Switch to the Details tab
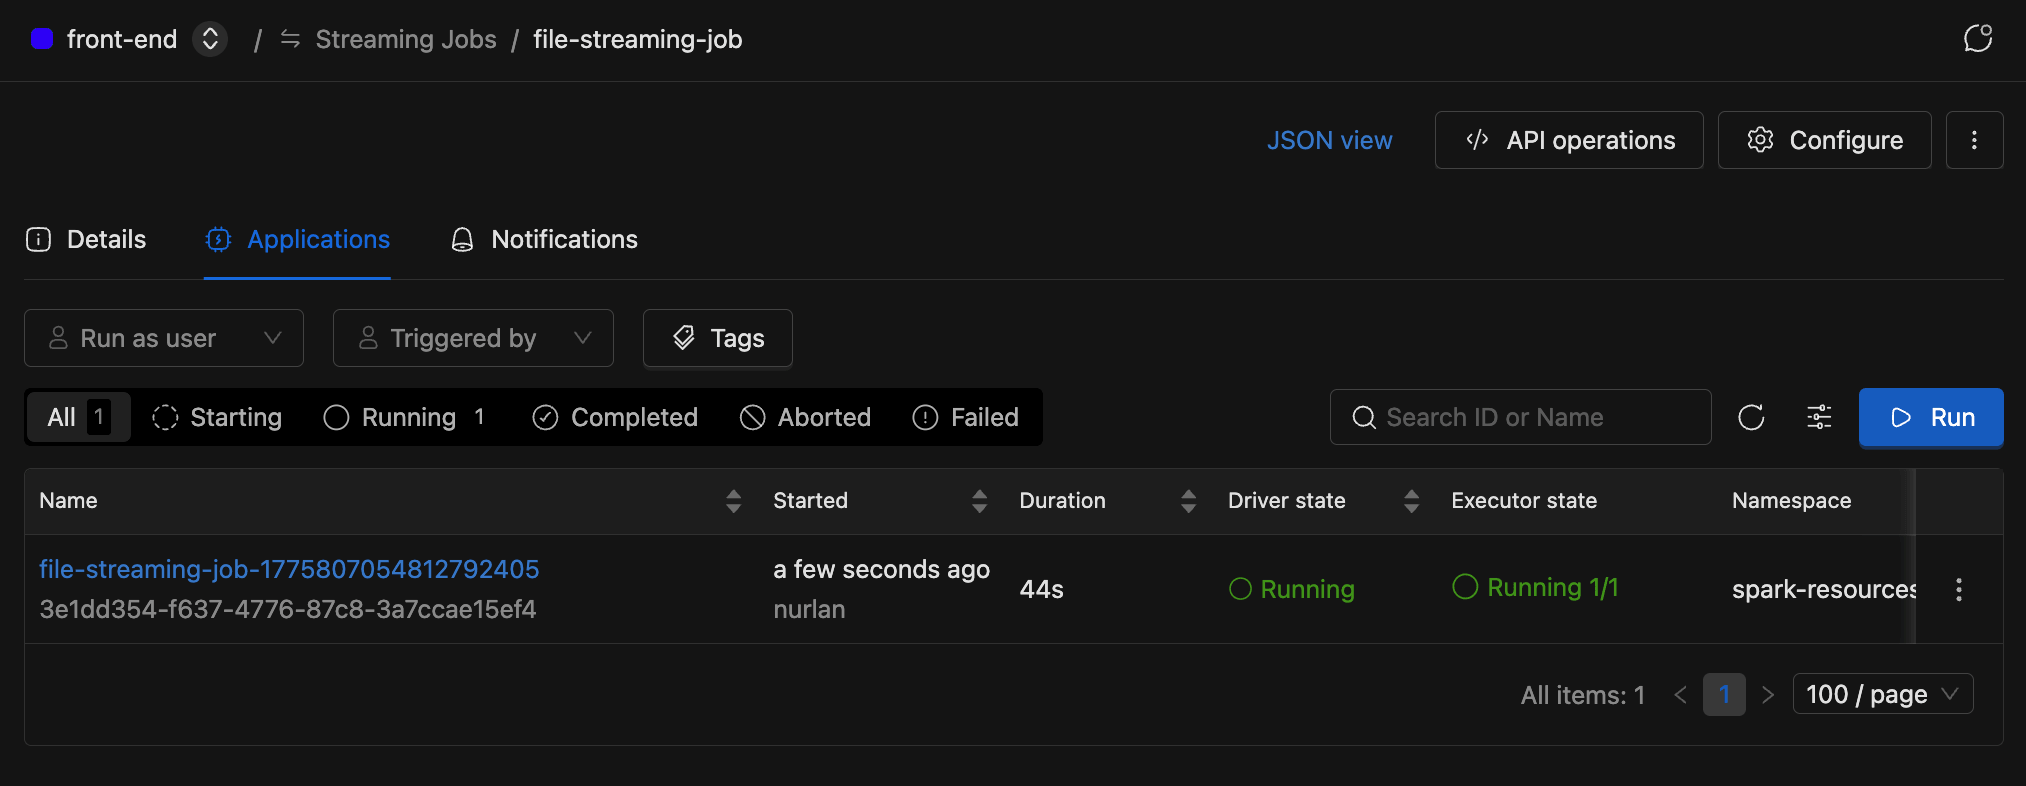Image resolution: width=2026 pixels, height=786 pixels. [x=87, y=240]
